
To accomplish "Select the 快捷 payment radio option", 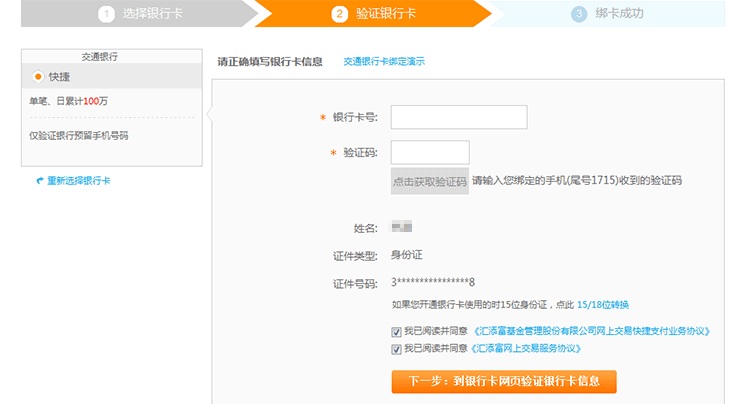I will click(x=38, y=76).
